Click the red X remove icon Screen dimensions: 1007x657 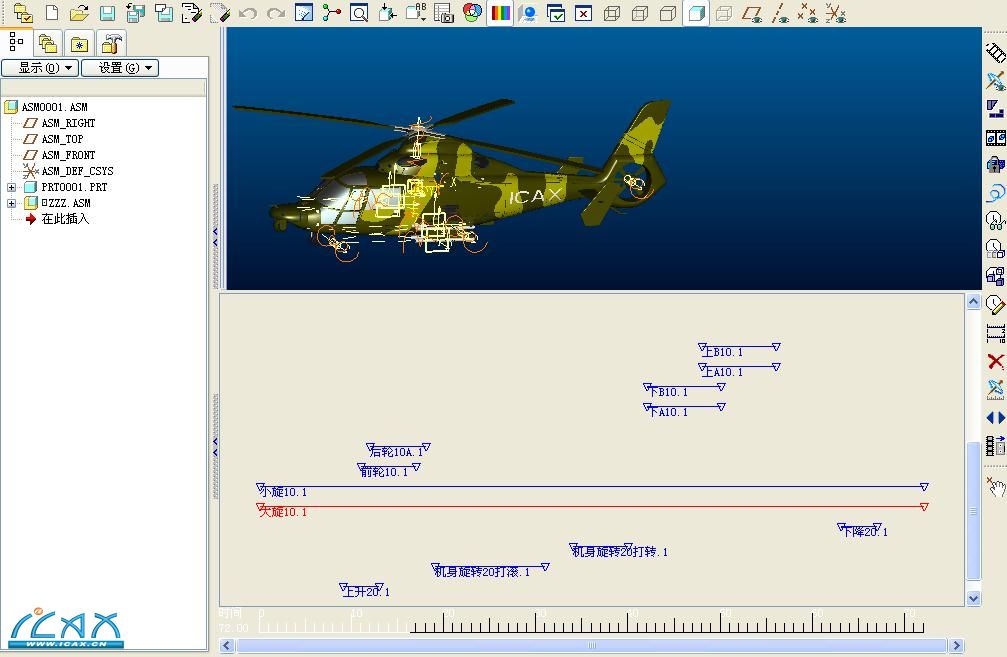coord(995,361)
